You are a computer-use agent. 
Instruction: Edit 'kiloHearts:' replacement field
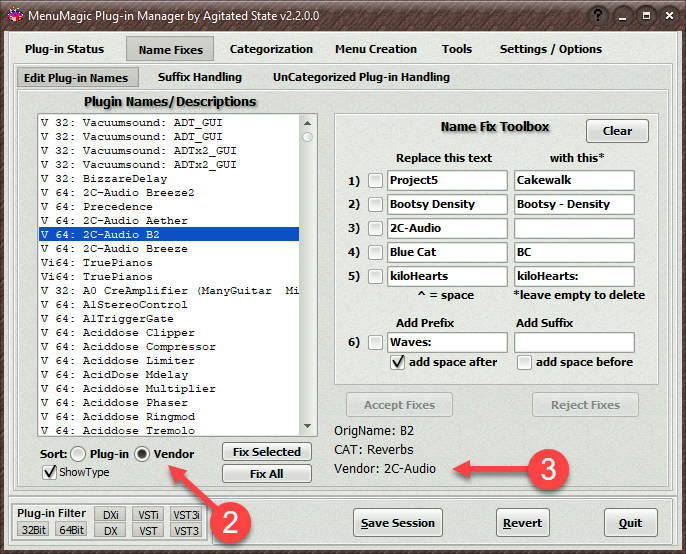(x=574, y=277)
